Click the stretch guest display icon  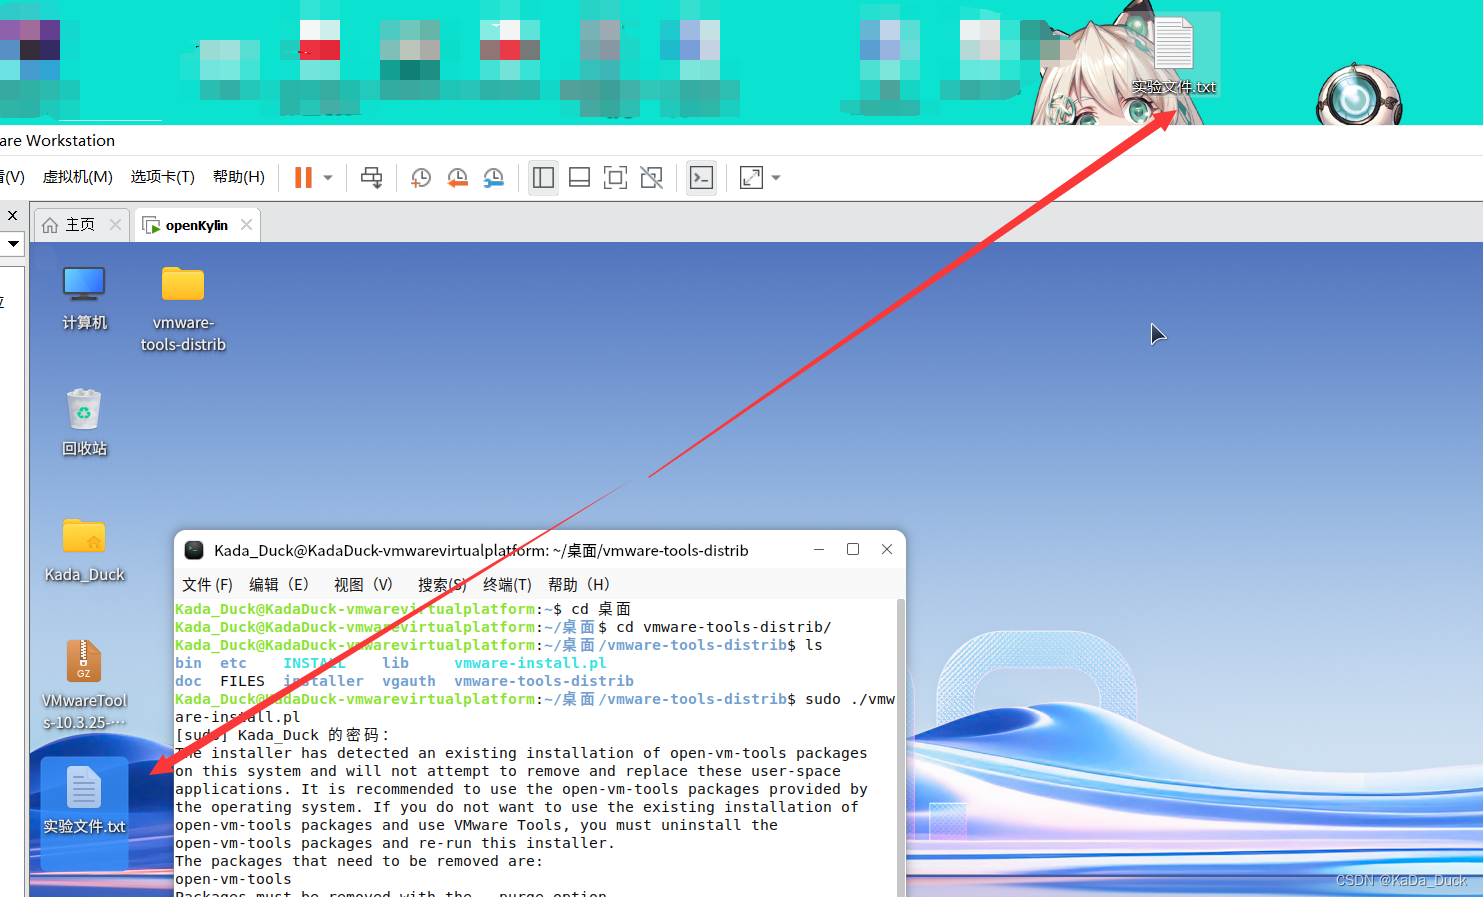pyautogui.click(x=751, y=178)
